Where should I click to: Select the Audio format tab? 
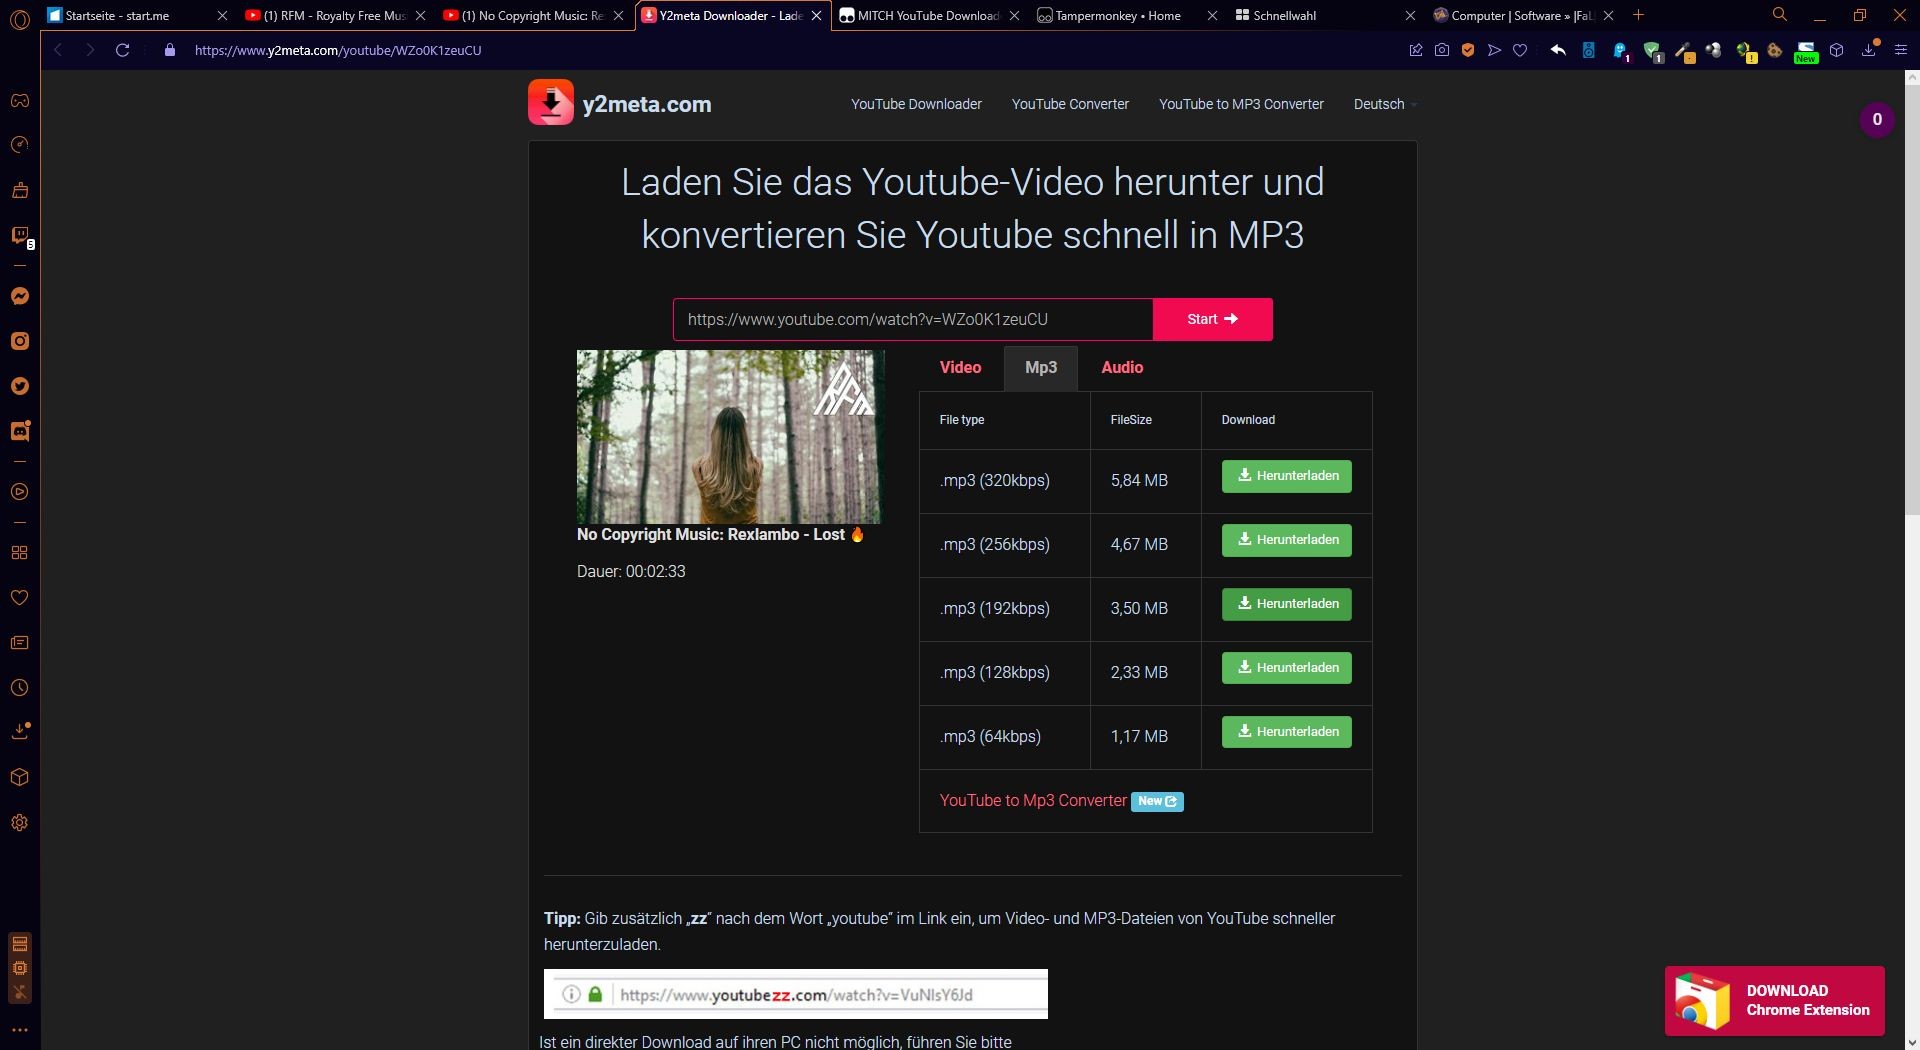tap(1122, 367)
